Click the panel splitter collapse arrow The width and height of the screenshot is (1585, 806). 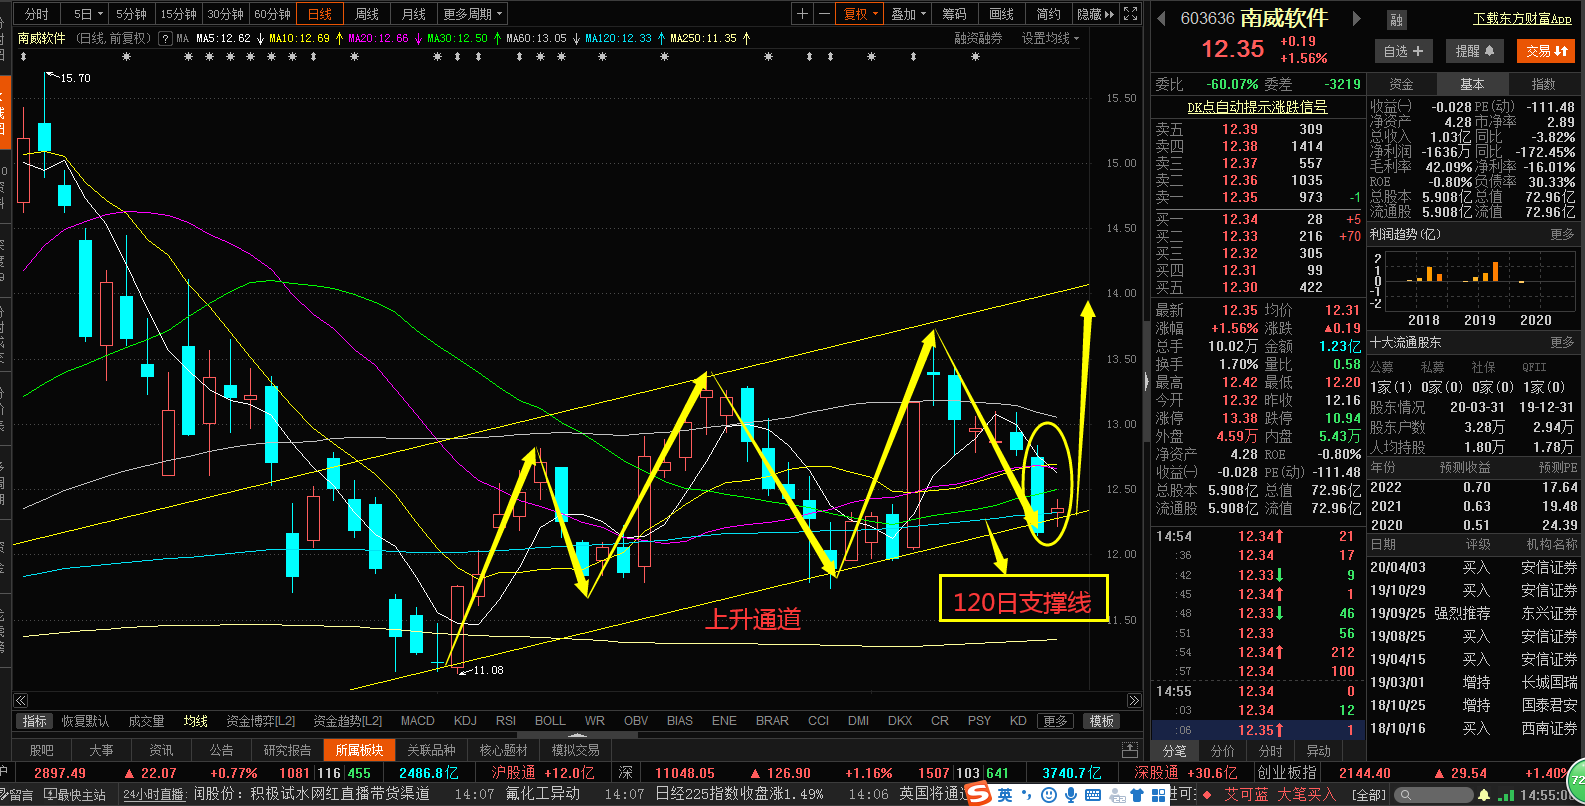coord(1146,380)
